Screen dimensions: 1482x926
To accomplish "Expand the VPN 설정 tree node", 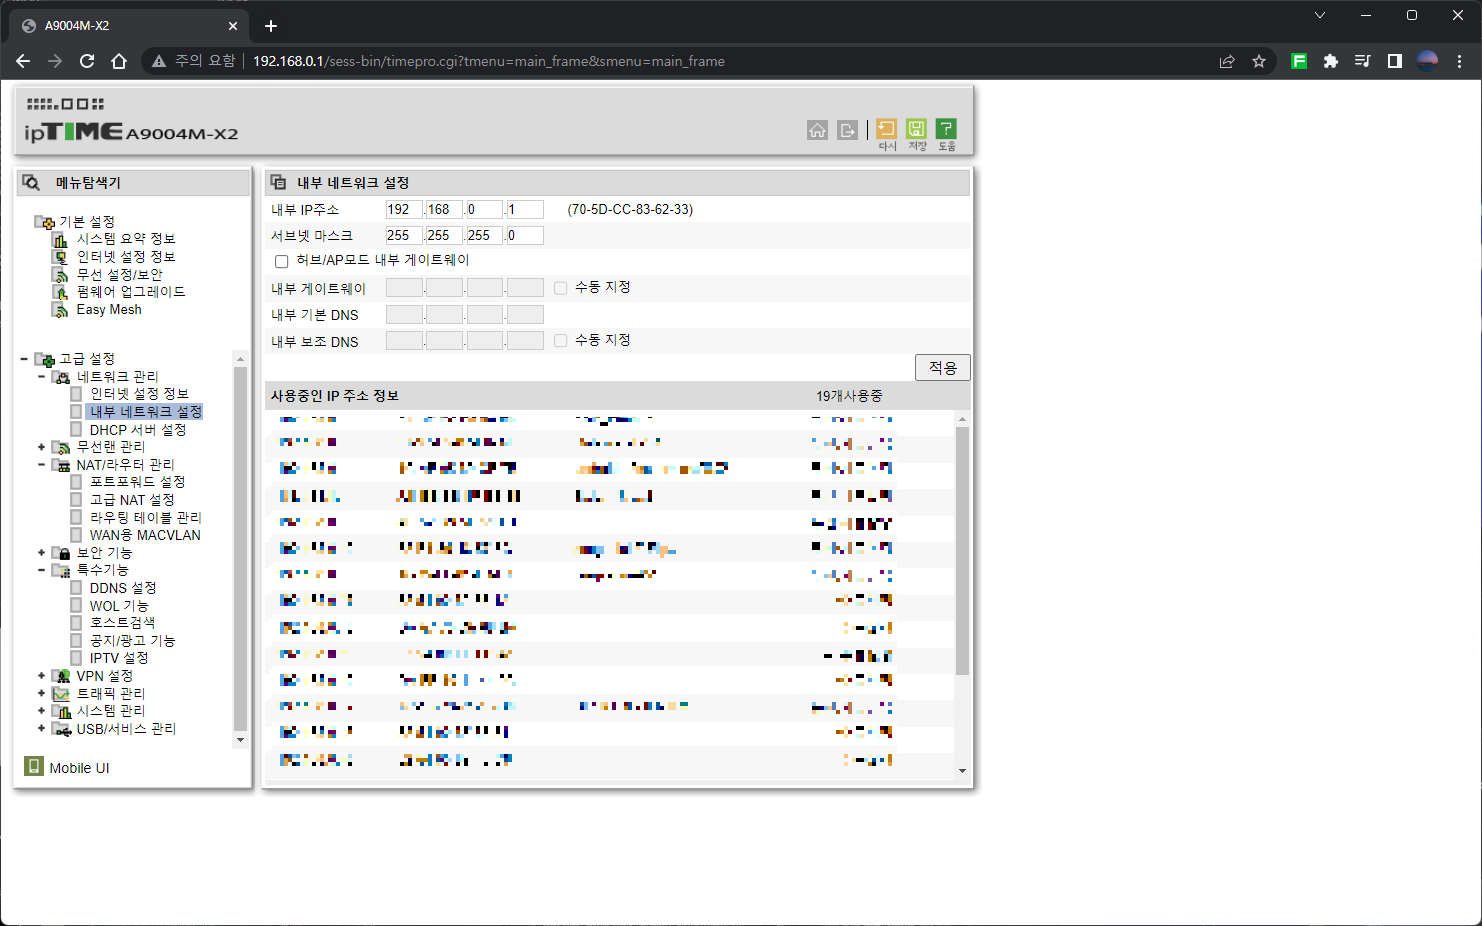I will pyautogui.click(x=40, y=675).
